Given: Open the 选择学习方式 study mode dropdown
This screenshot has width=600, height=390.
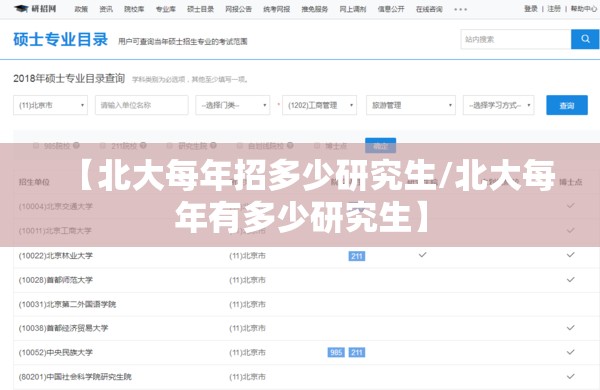Looking at the screenshot, I should coord(499,105).
